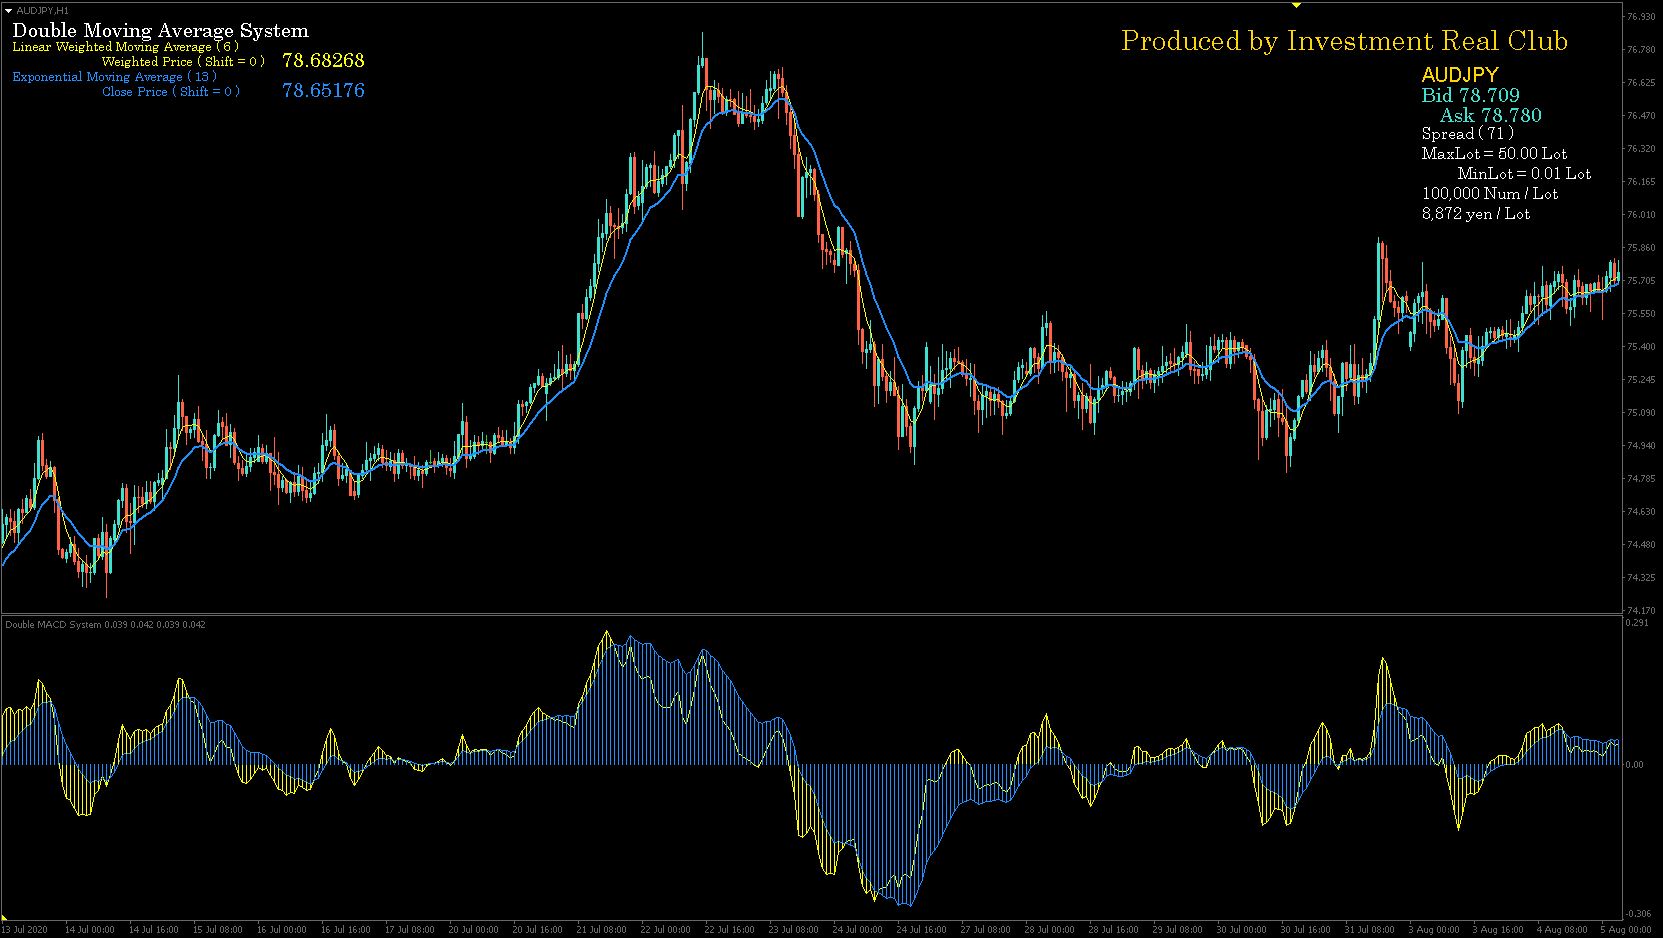
Task: Click the yellow value 78.68268
Action: [323, 61]
